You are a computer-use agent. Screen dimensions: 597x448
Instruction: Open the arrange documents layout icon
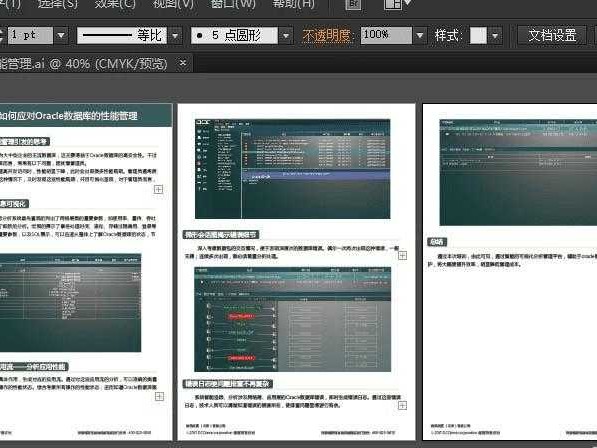point(397,4)
